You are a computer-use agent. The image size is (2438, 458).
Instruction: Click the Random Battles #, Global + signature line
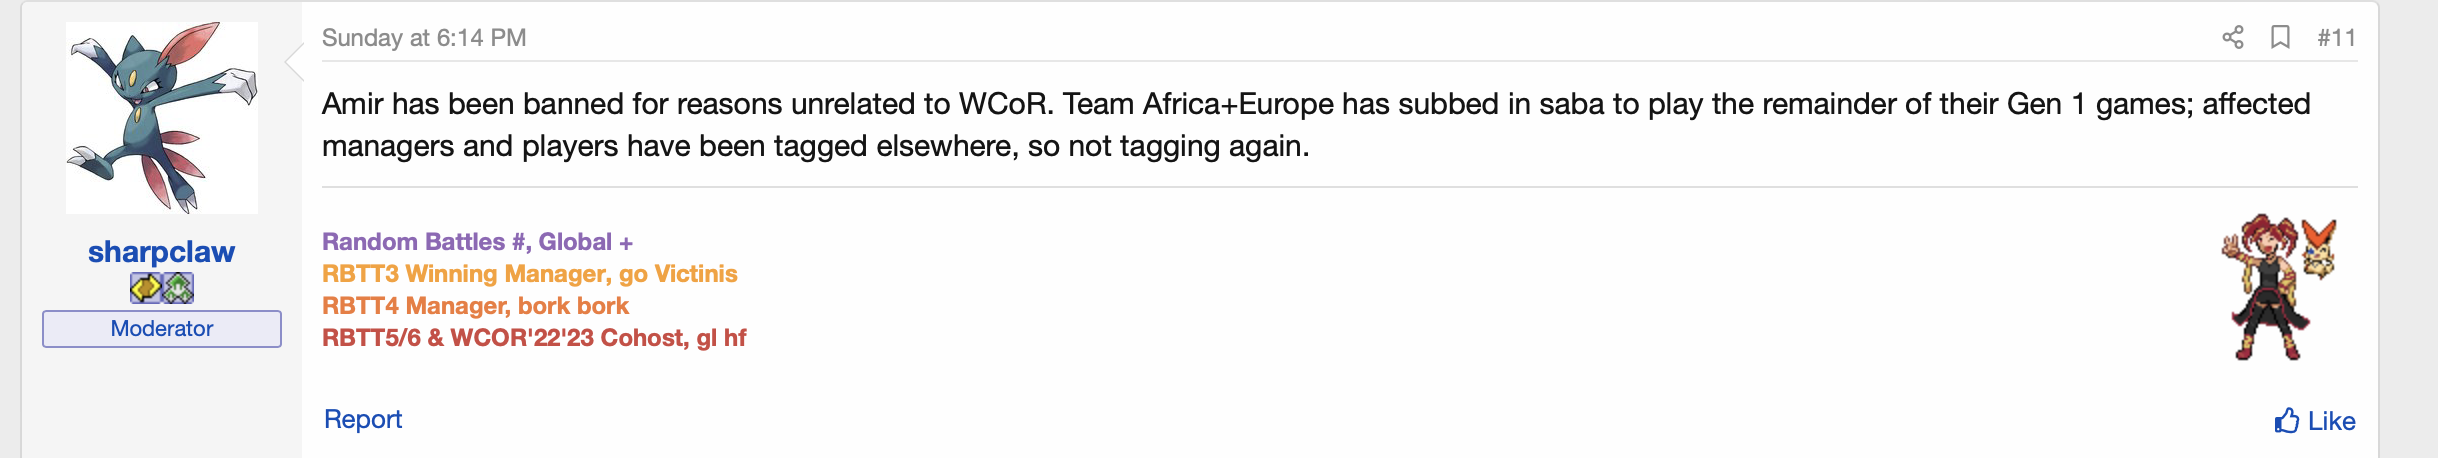point(477,242)
